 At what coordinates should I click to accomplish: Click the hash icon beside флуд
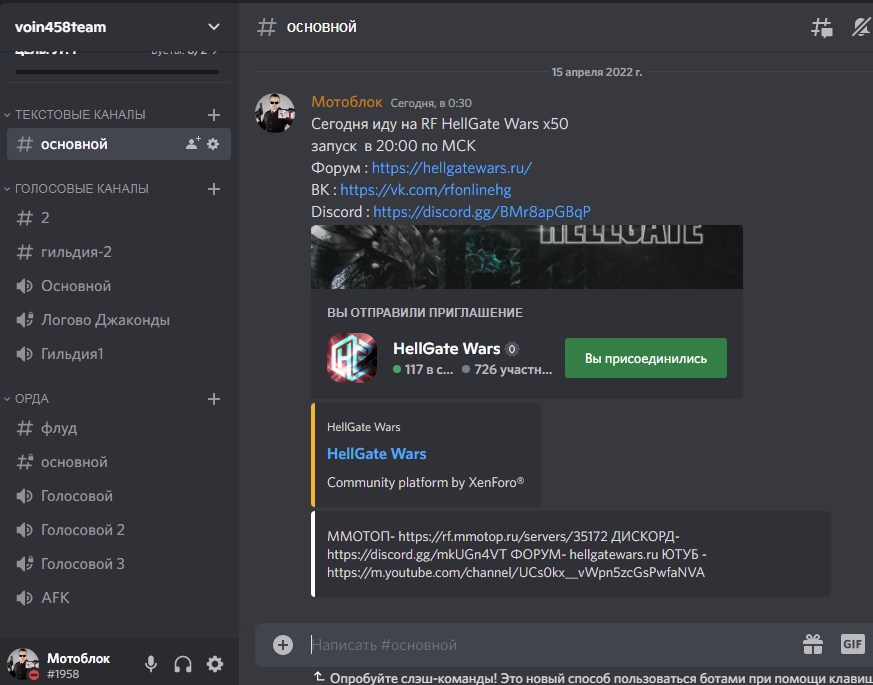tap(24, 428)
